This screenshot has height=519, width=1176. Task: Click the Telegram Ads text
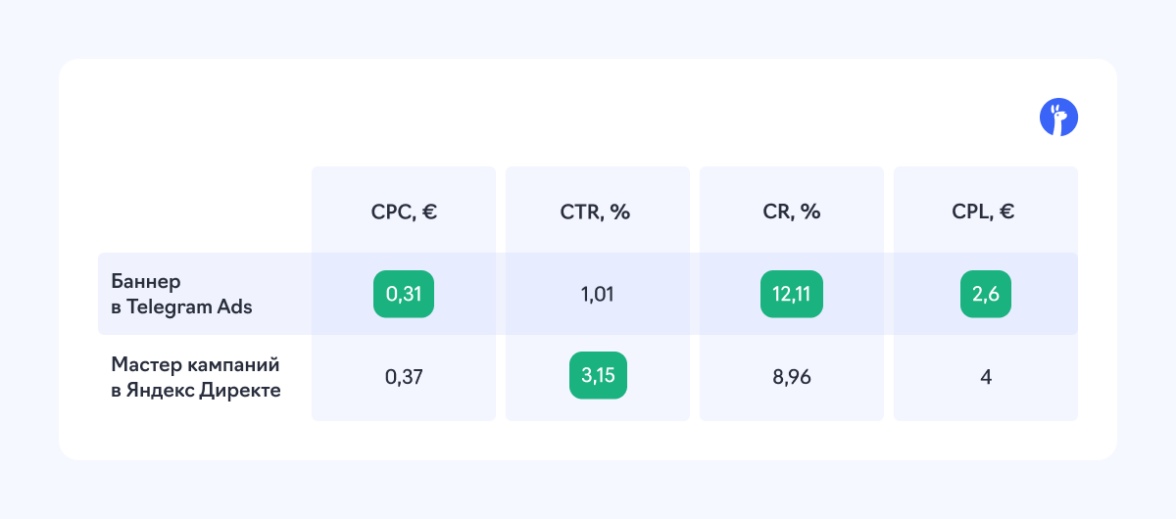[190, 308]
